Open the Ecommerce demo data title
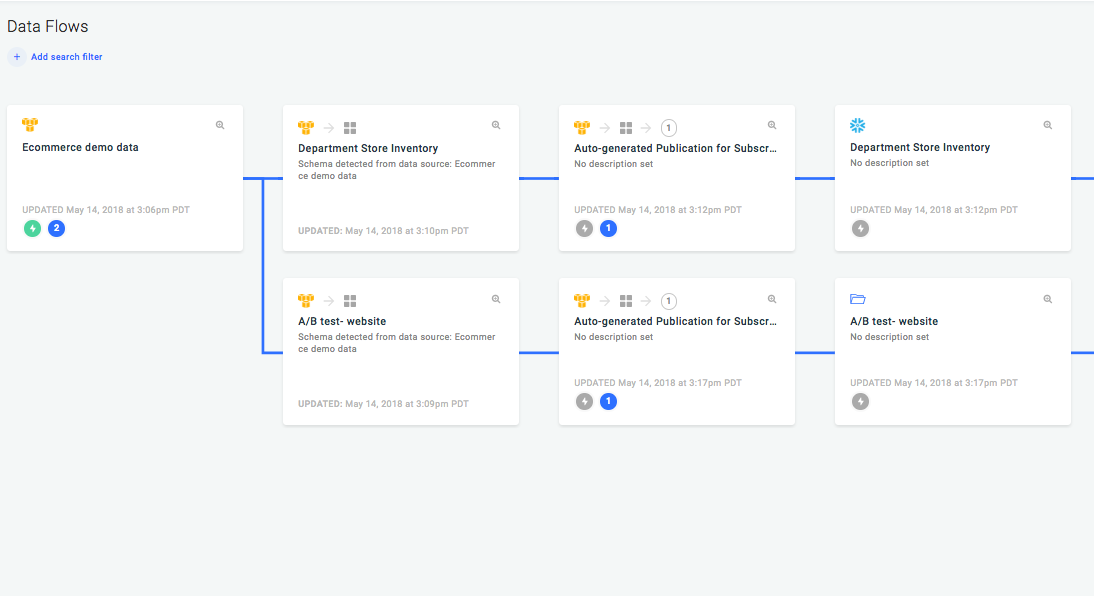 80,147
